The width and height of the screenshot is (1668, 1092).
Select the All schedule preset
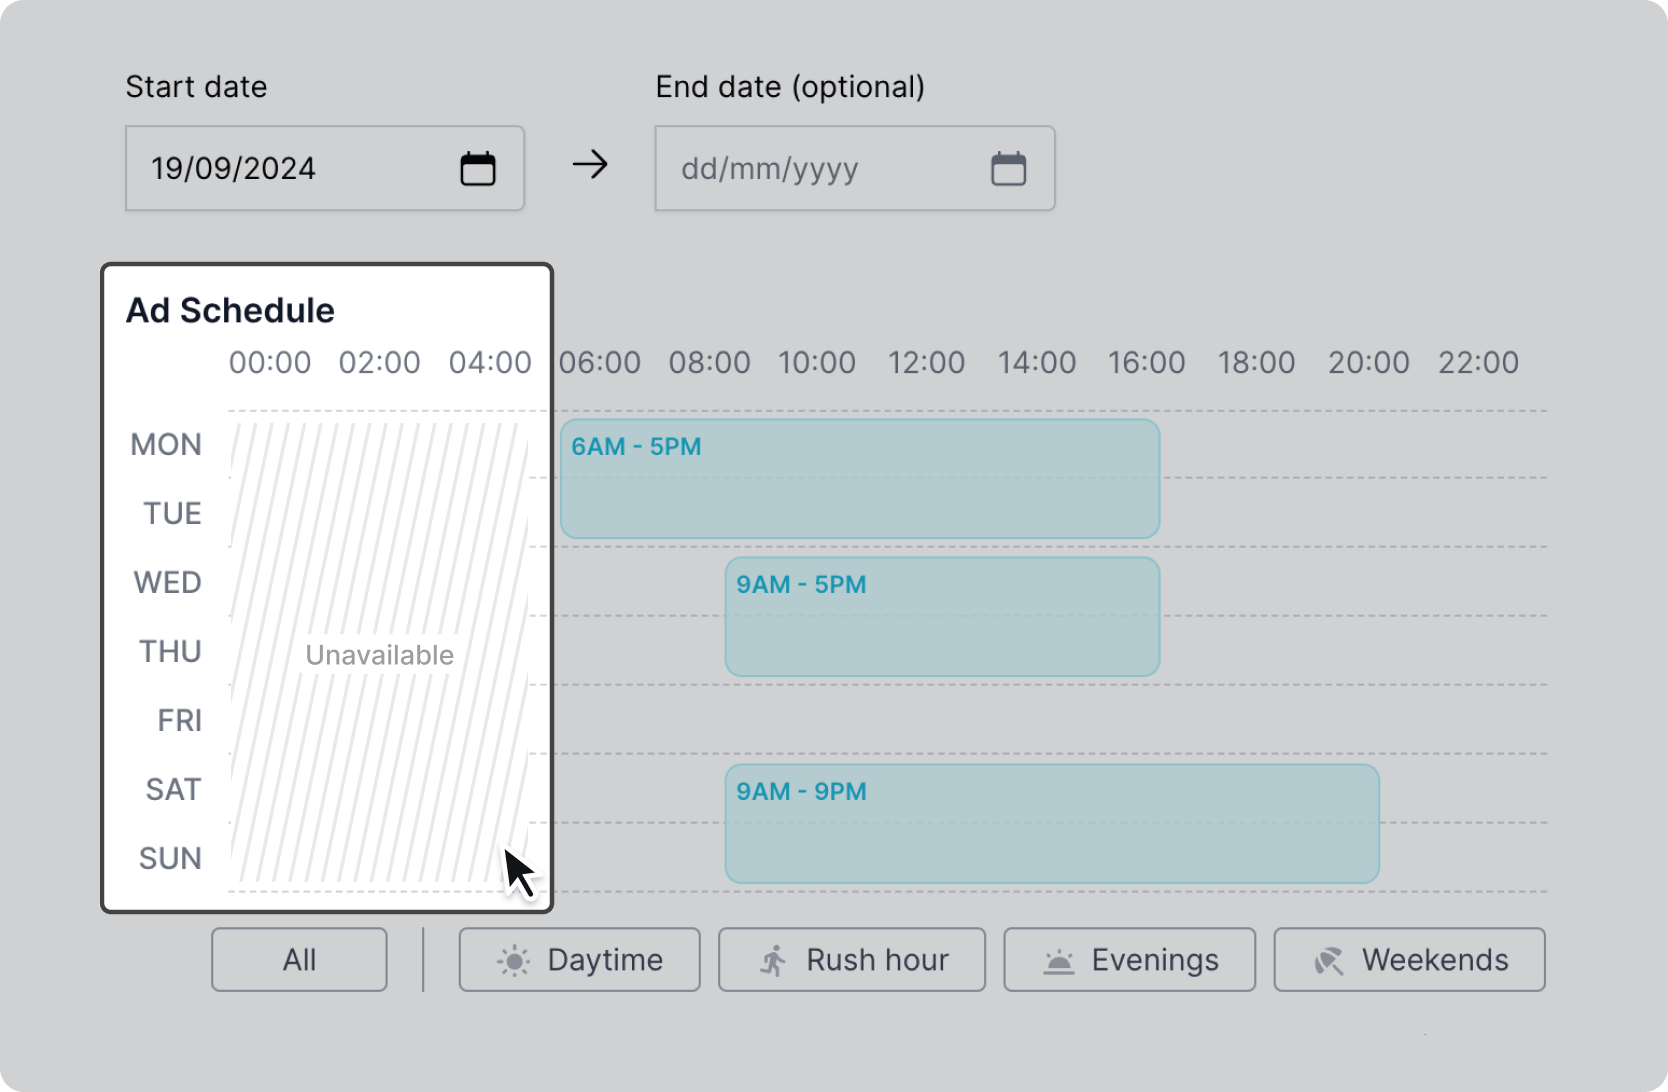(x=299, y=960)
